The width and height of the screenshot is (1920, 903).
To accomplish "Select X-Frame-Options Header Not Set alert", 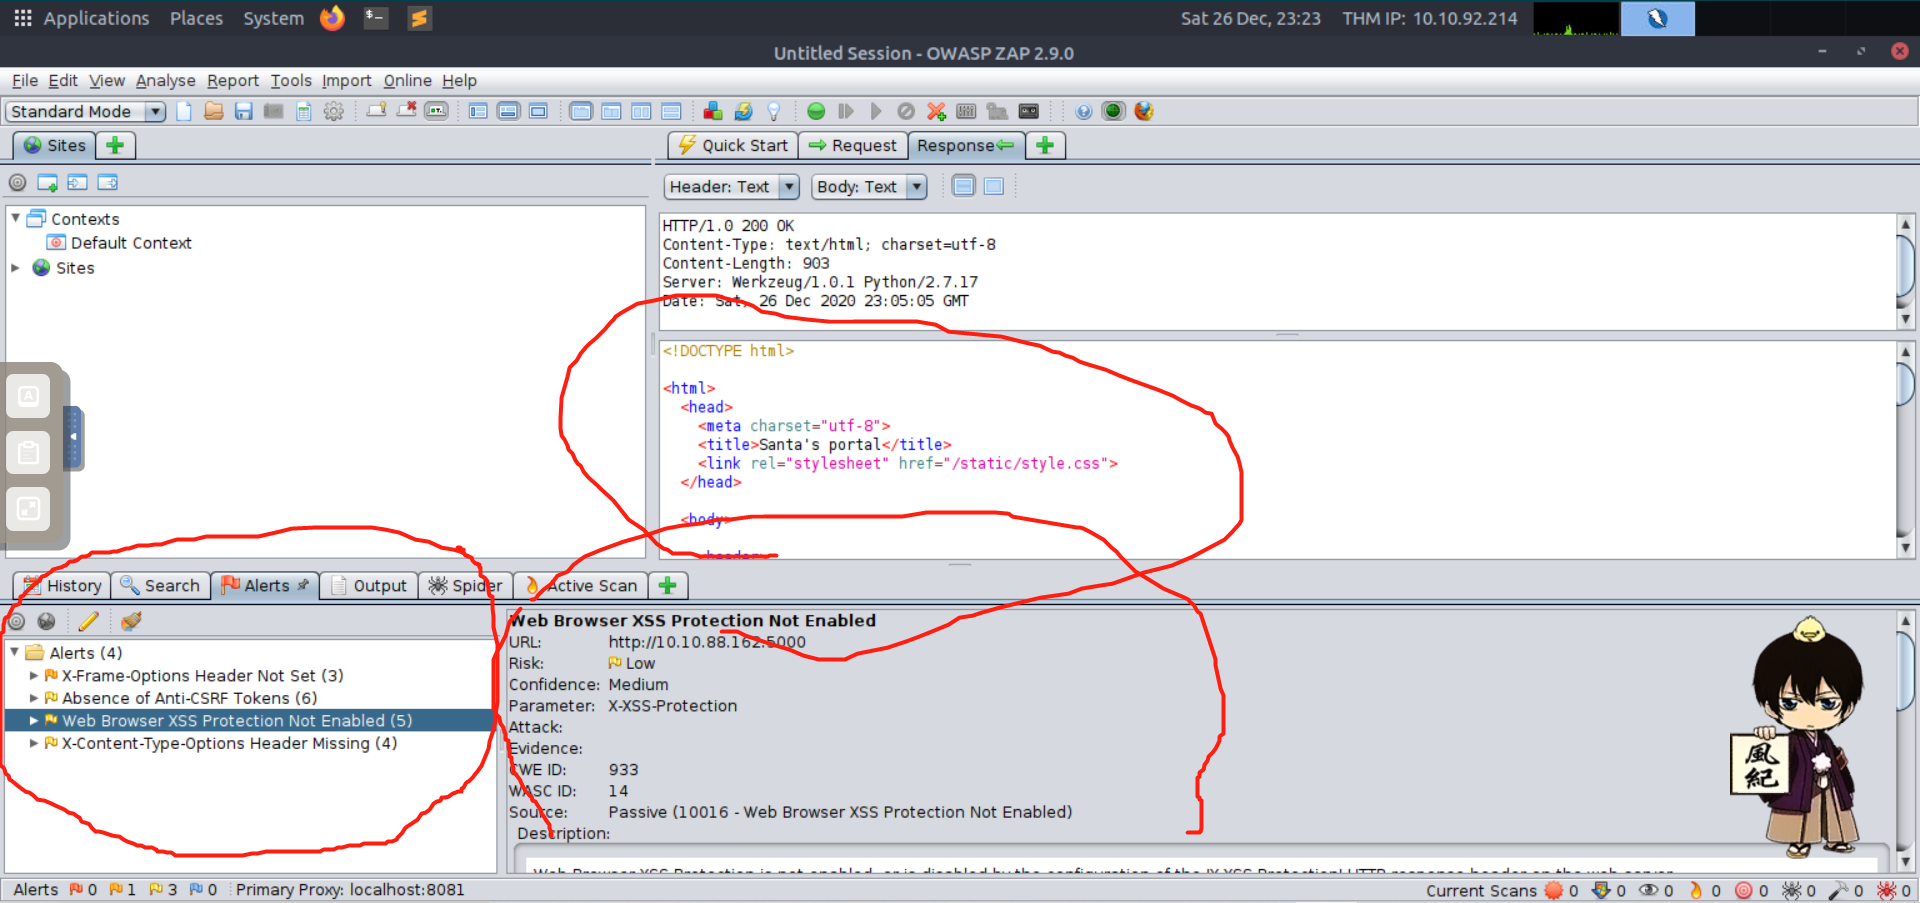I will tap(202, 676).
